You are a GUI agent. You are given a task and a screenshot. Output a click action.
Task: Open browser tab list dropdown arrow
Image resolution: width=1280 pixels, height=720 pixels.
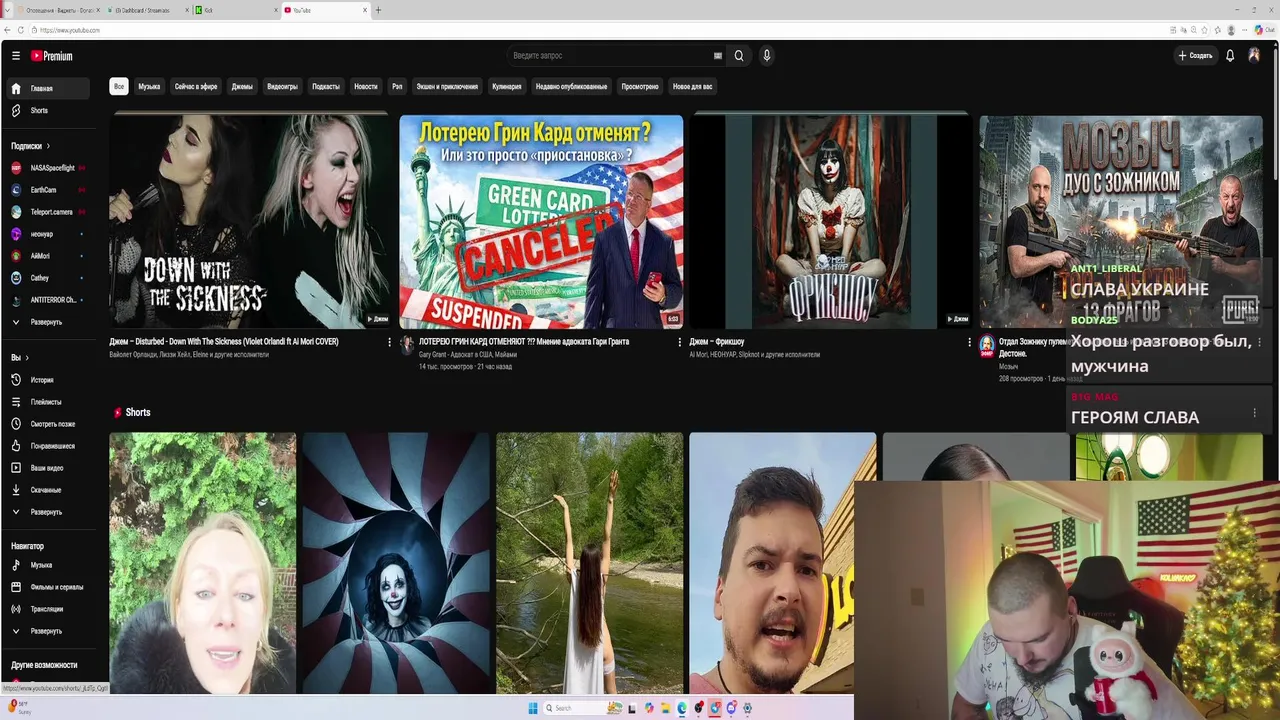pos(5,10)
